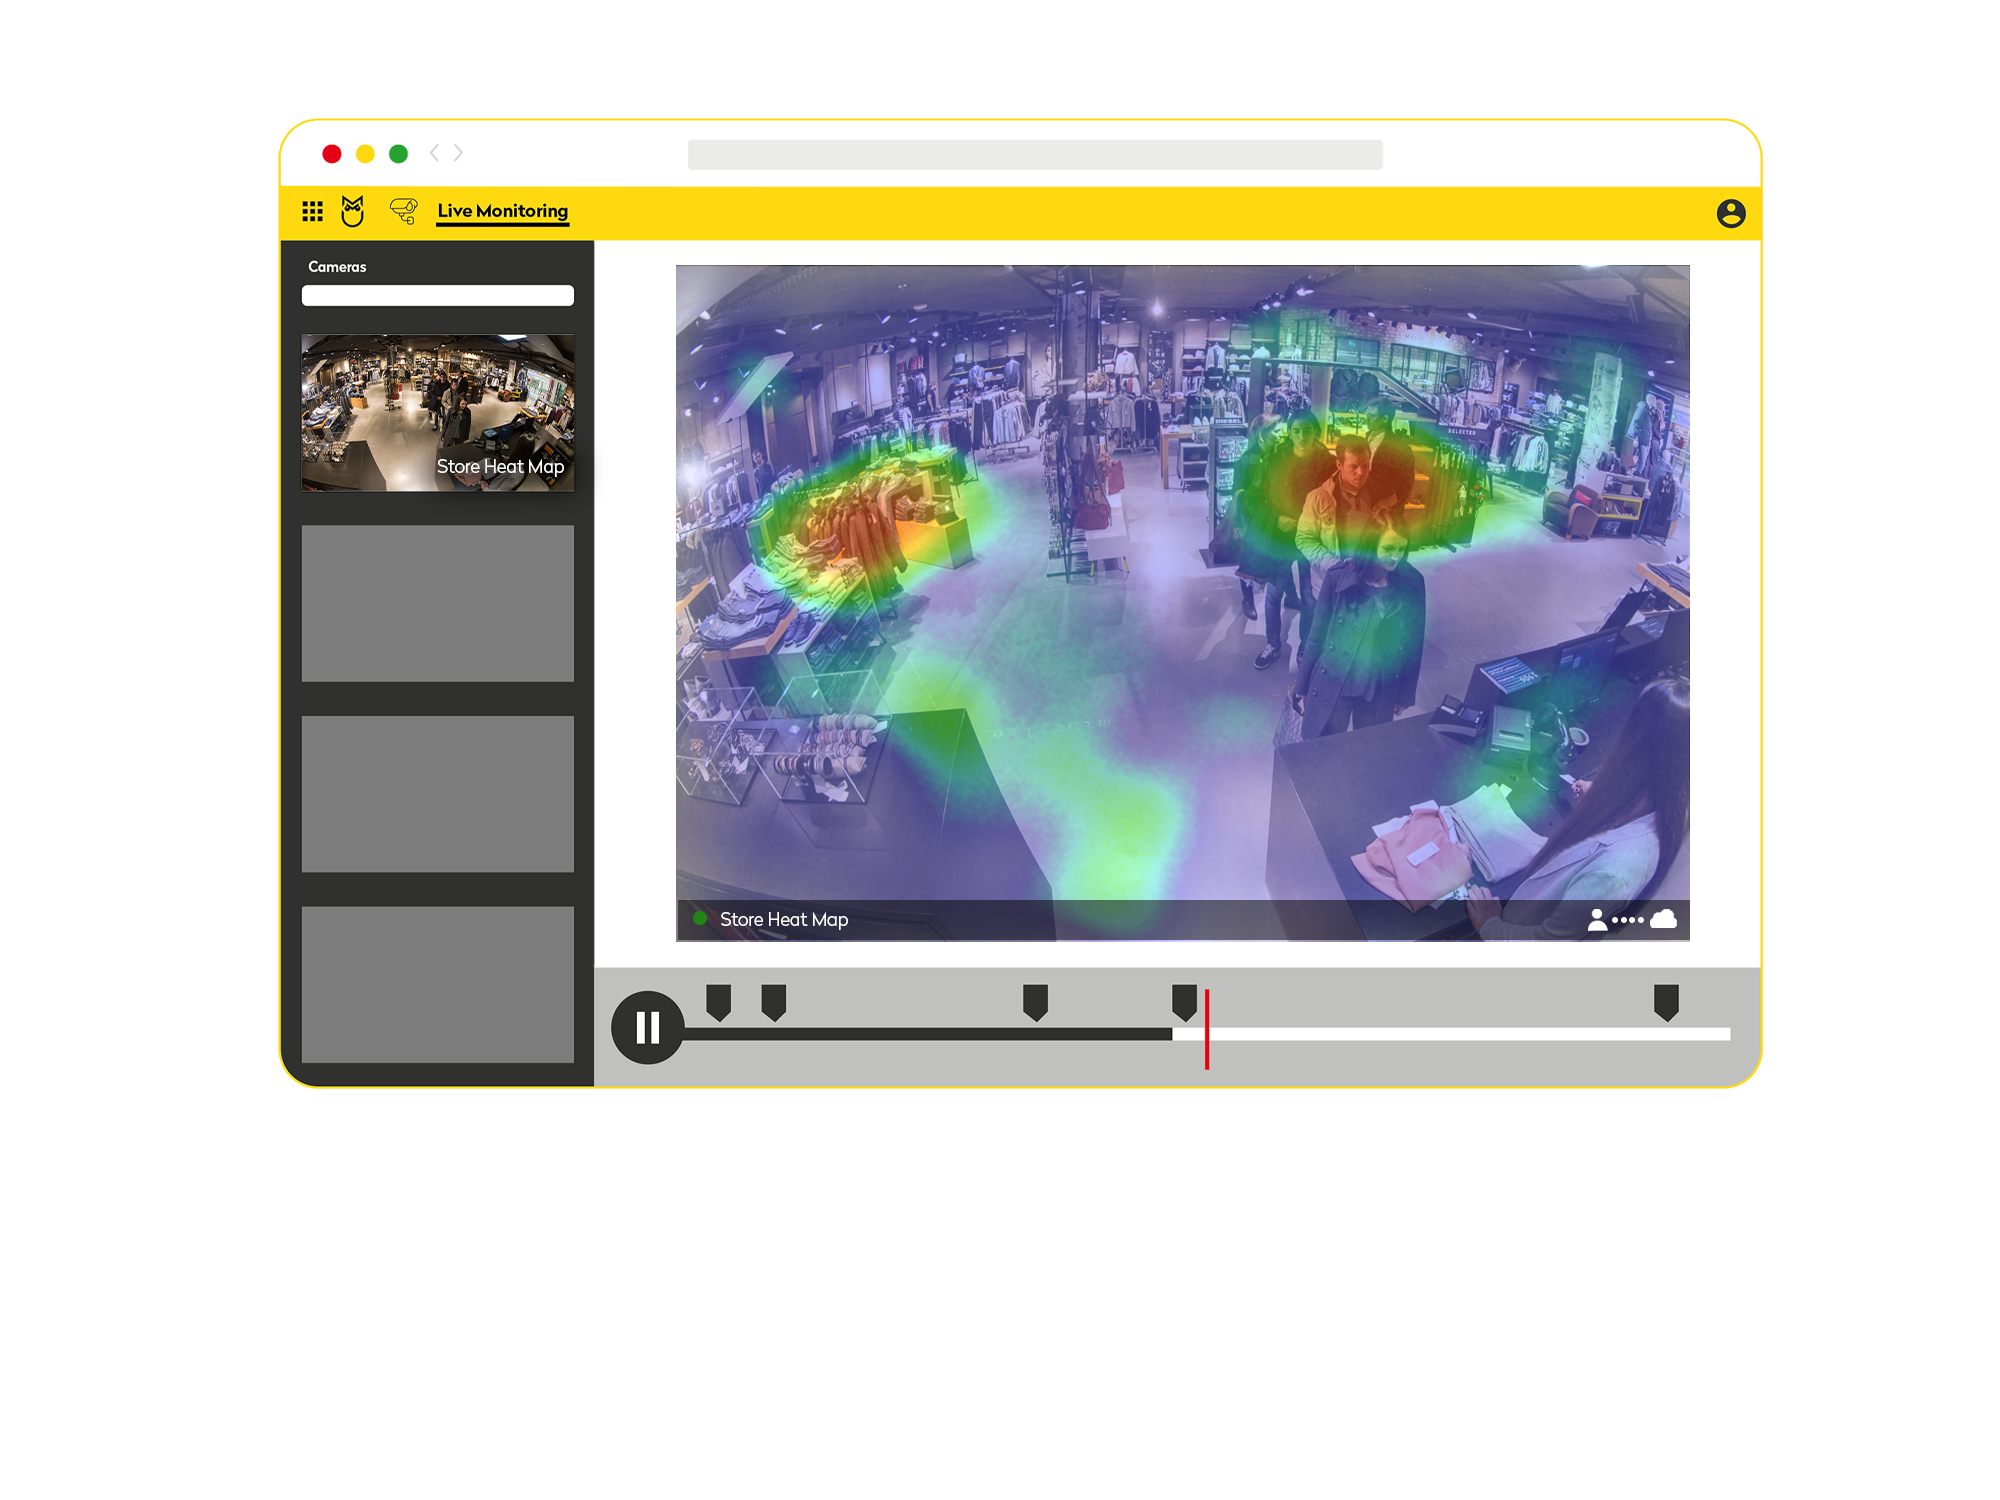
Task: Pause playback with the pause button
Action: [x=648, y=1027]
